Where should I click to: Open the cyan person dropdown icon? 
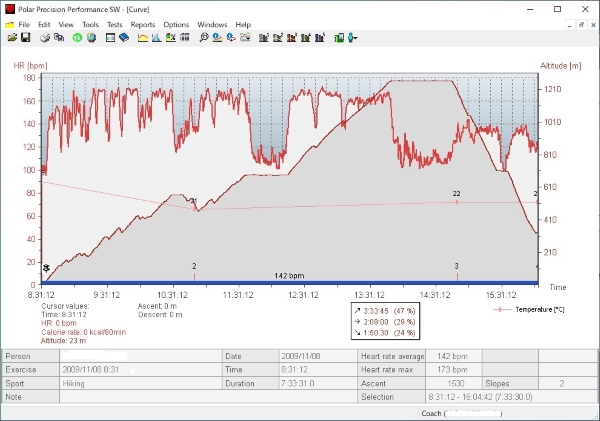pyautogui.click(x=352, y=38)
